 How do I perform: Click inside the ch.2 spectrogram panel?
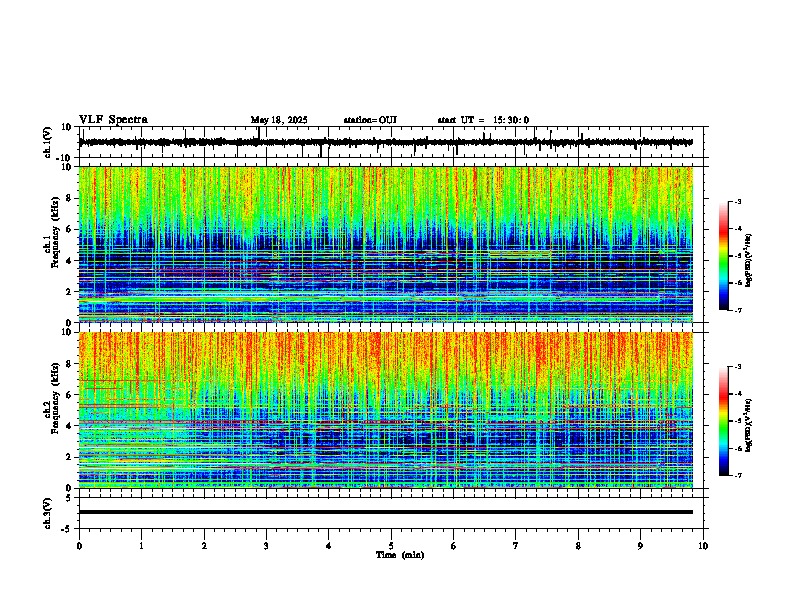tap(386, 410)
